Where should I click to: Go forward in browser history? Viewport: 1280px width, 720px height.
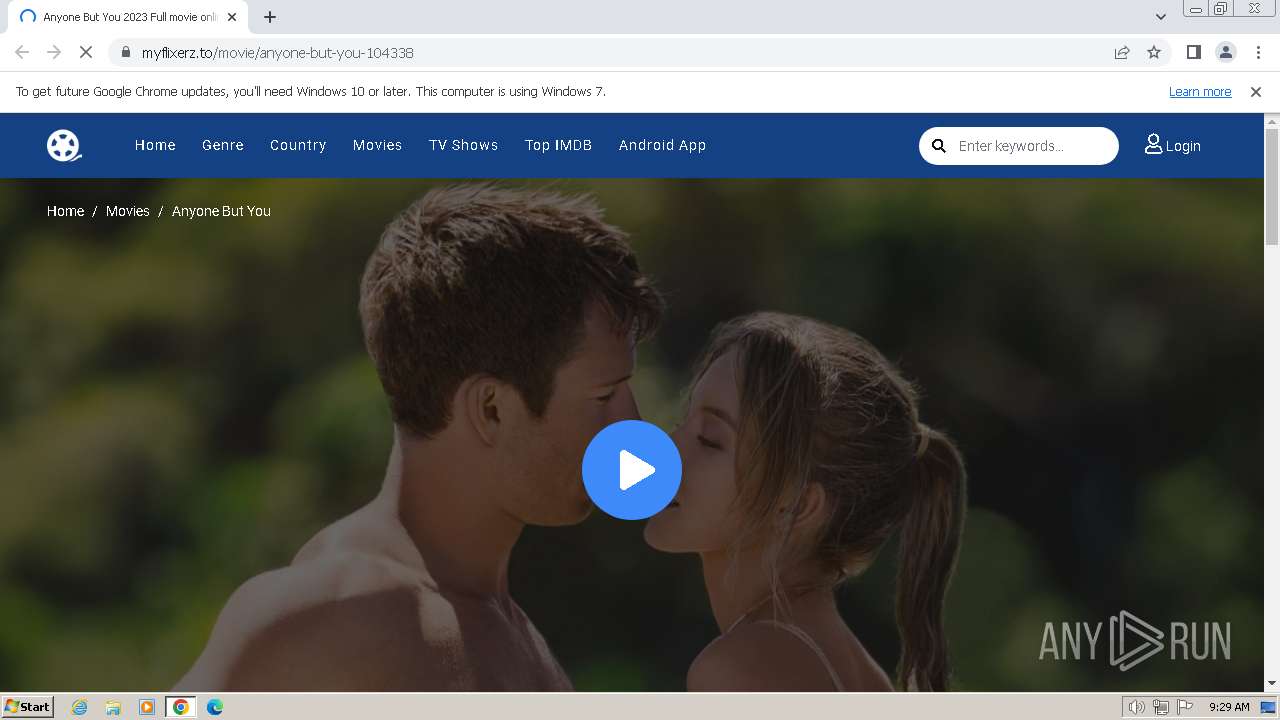pyautogui.click(x=54, y=52)
